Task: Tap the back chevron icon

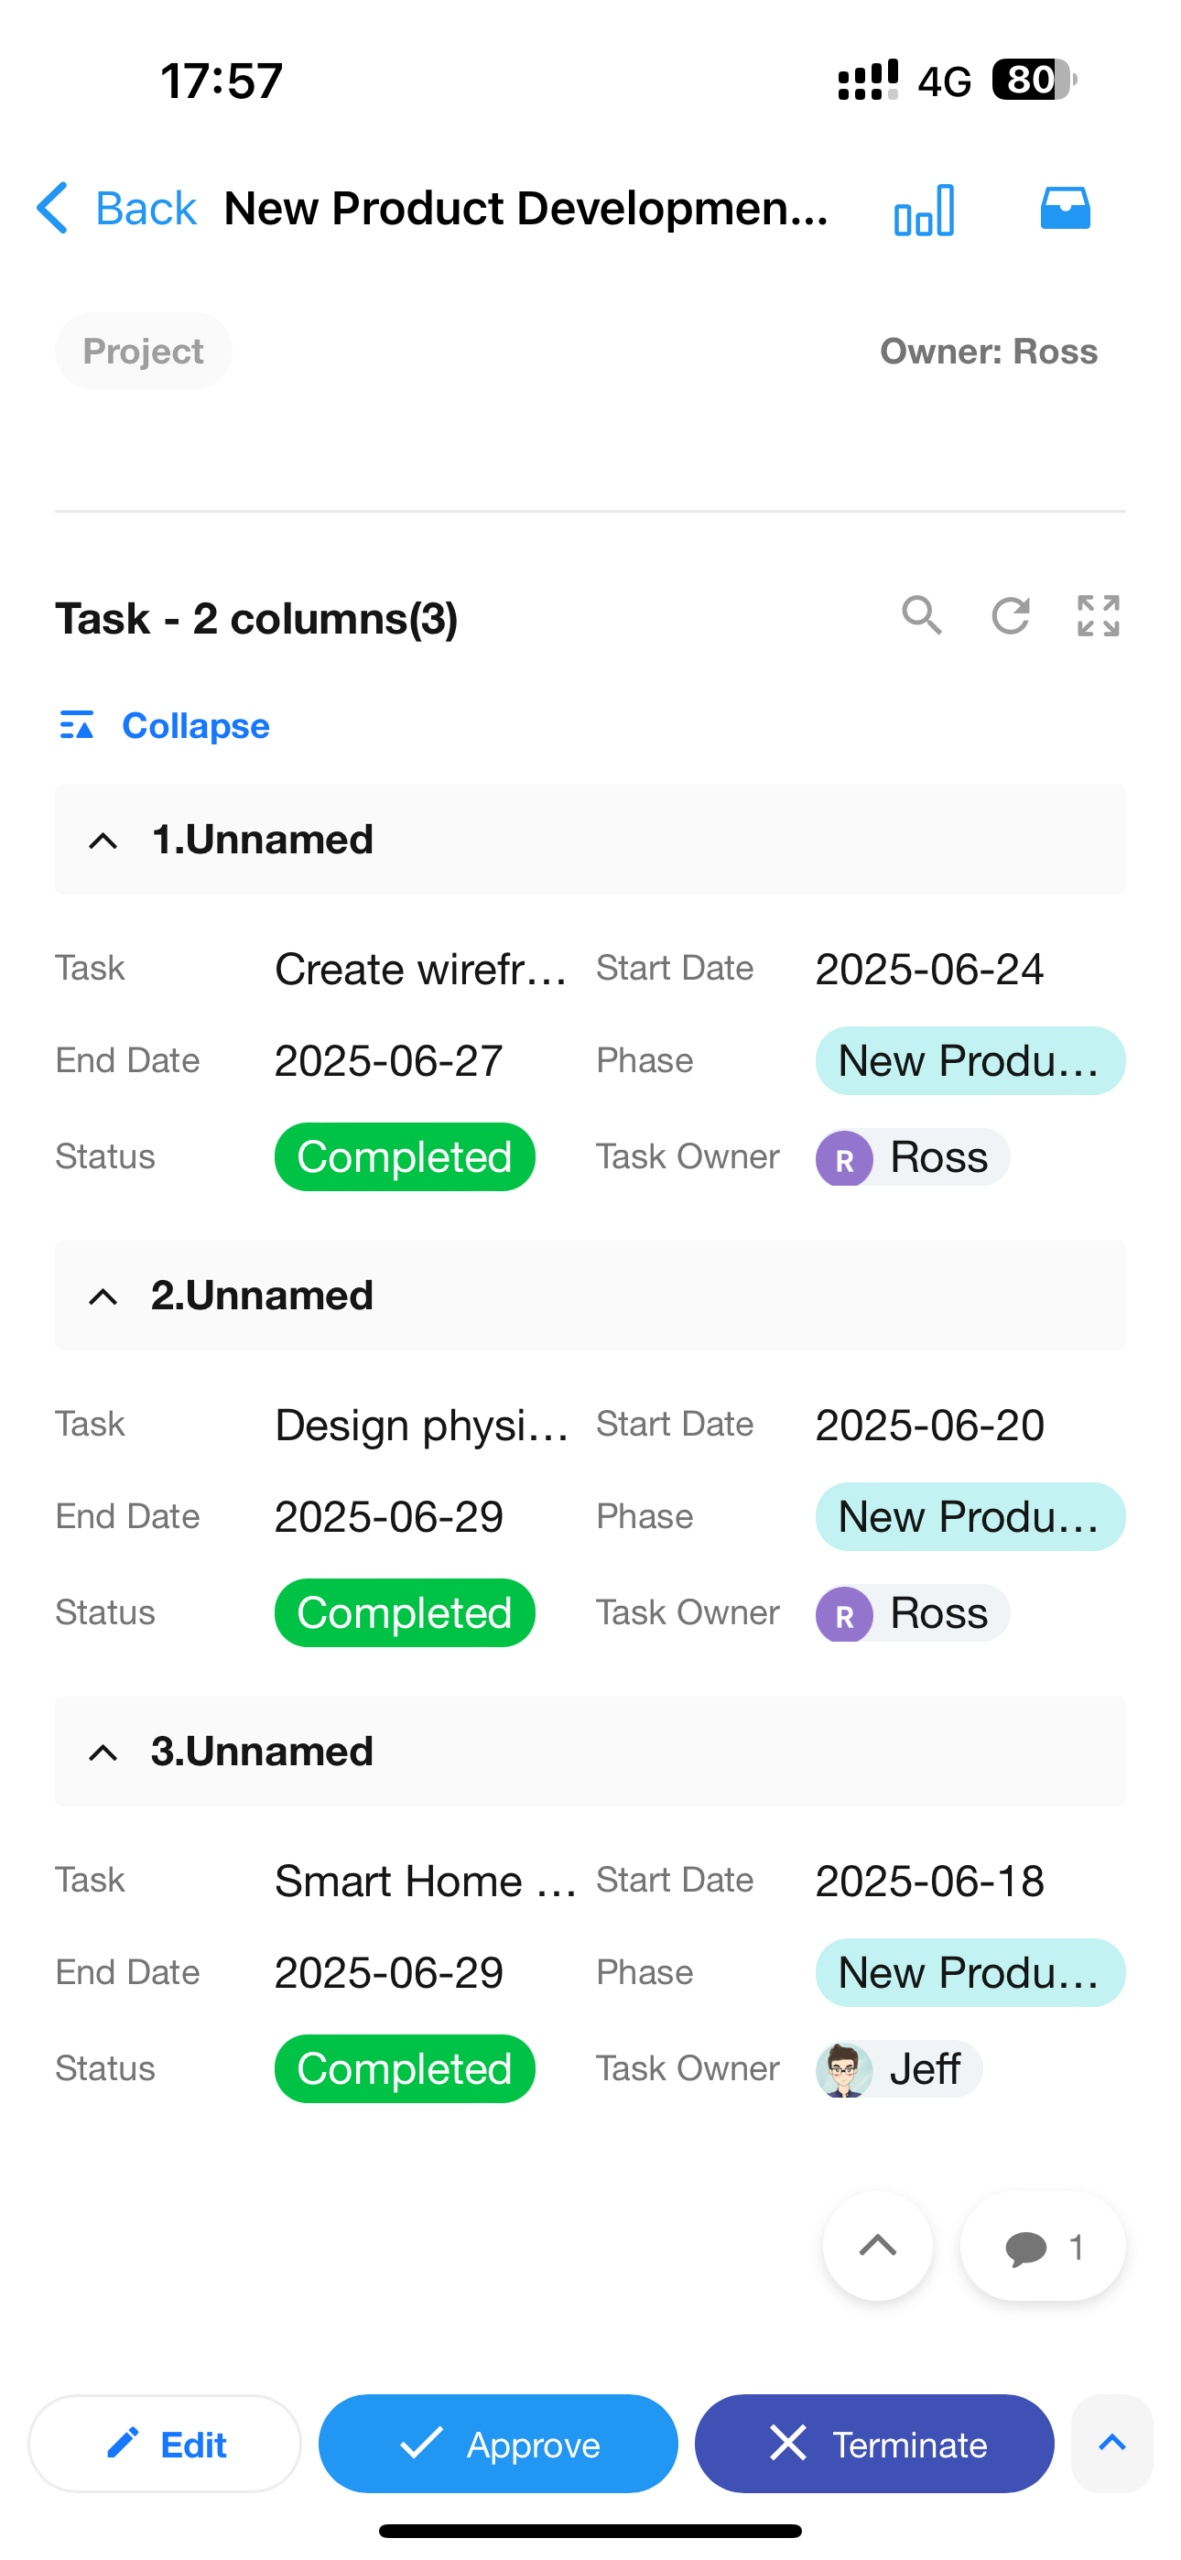Action: [52, 208]
